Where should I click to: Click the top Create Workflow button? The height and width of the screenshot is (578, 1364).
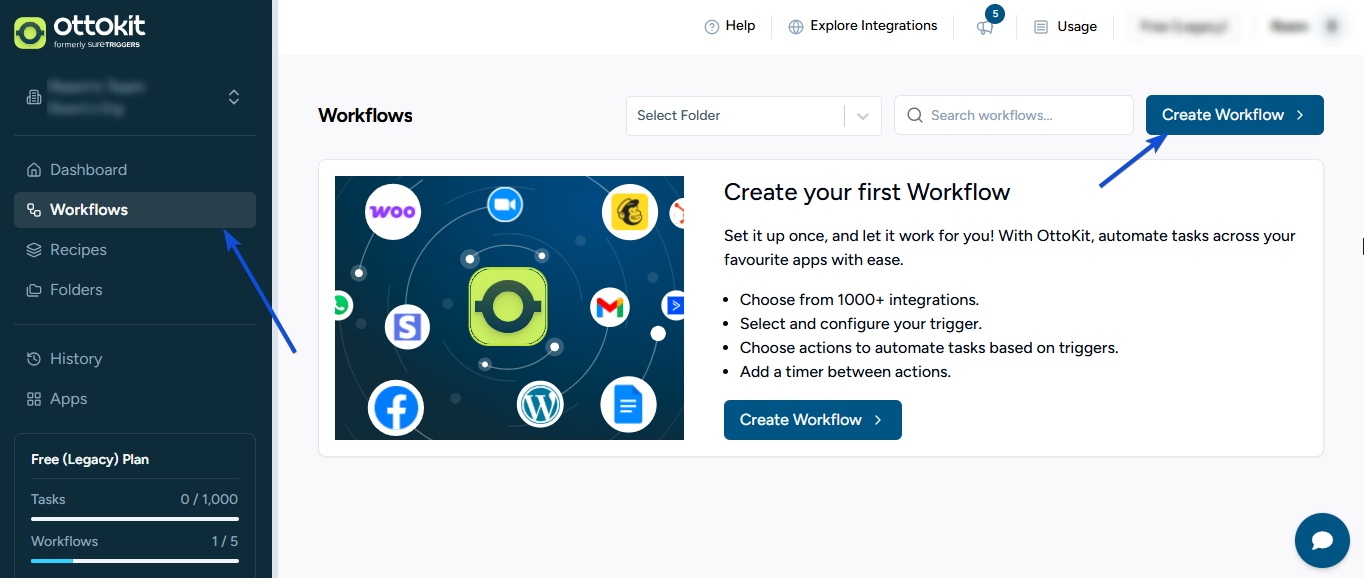coord(1235,115)
